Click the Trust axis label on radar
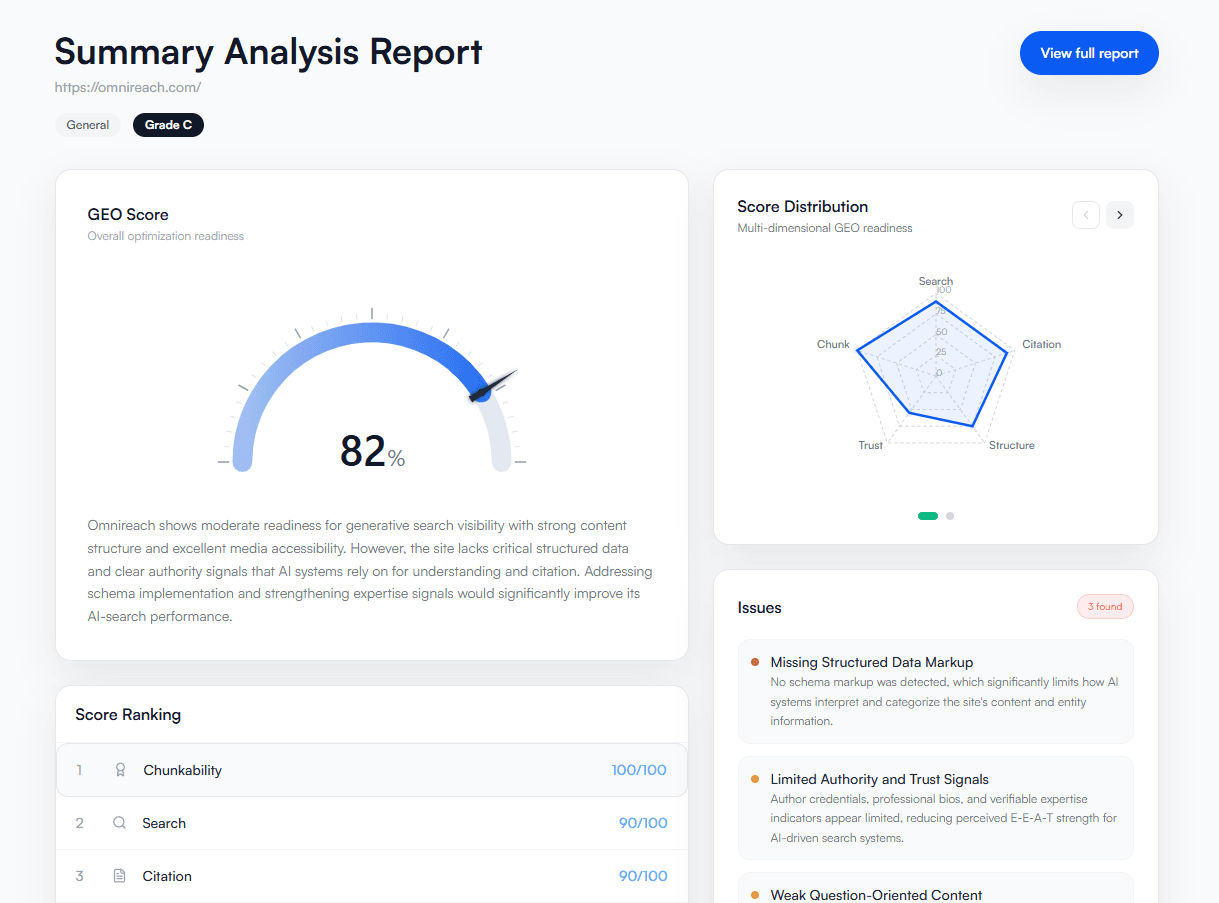The image size is (1219, 903). pyautogui.click(x=871, y=445)
